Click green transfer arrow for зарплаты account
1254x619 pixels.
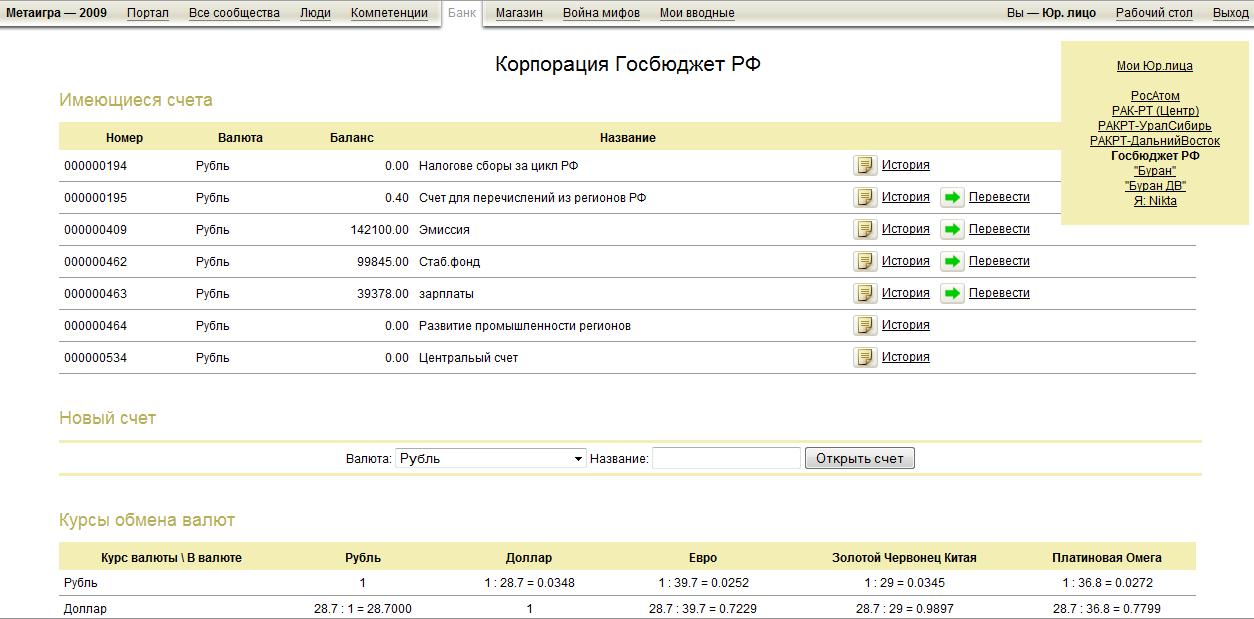[x=952, y=293]
